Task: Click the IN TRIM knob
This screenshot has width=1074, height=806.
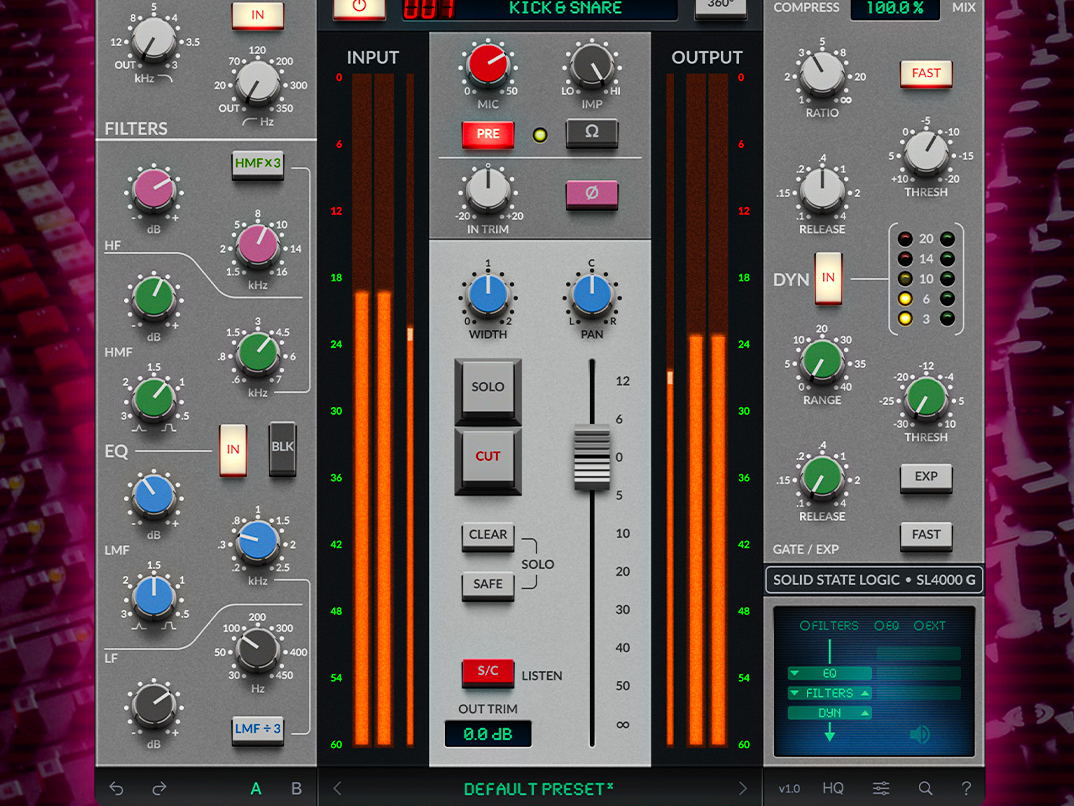Action: point(488,190)
